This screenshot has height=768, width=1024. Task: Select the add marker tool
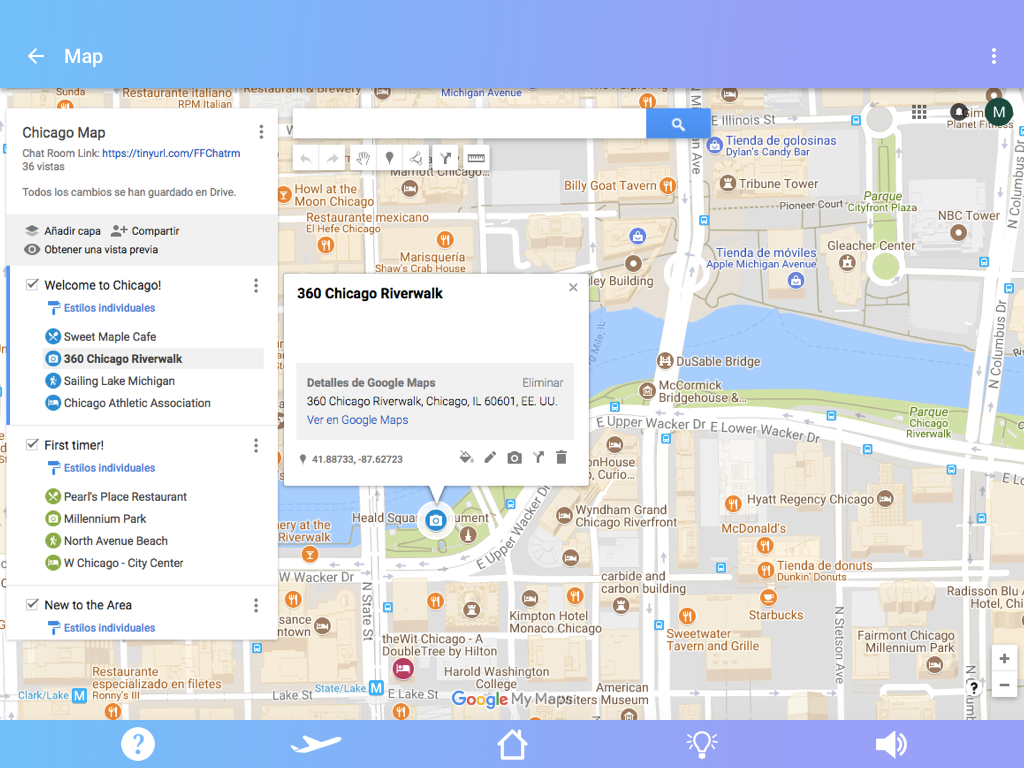click(389, 158)
